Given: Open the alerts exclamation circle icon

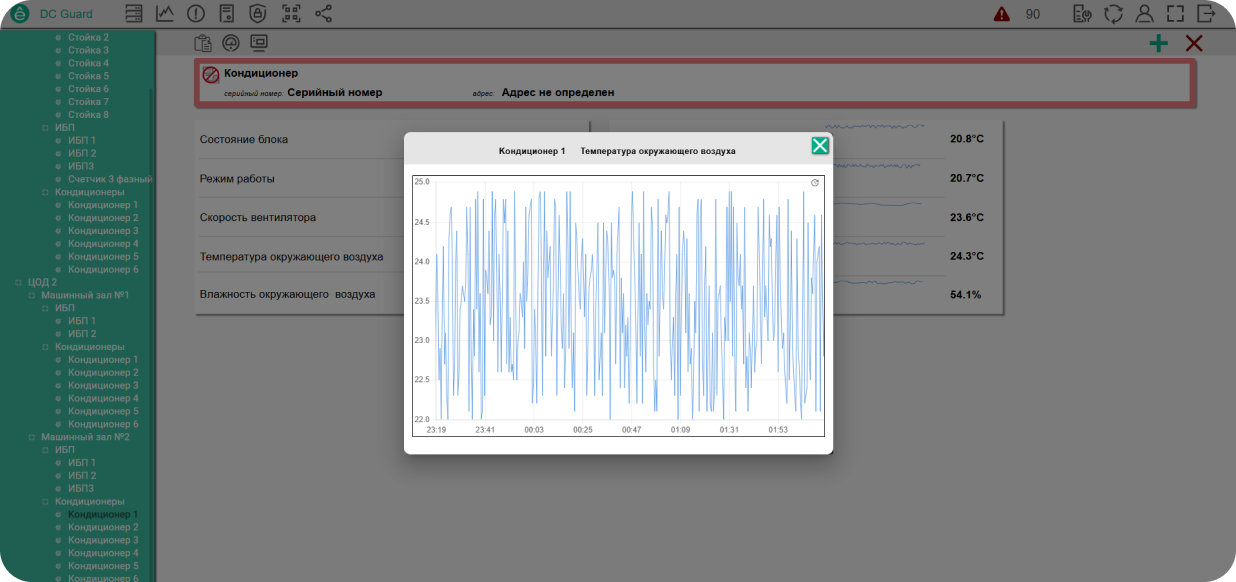Looking at the screenshot, I should pos(196,14).
